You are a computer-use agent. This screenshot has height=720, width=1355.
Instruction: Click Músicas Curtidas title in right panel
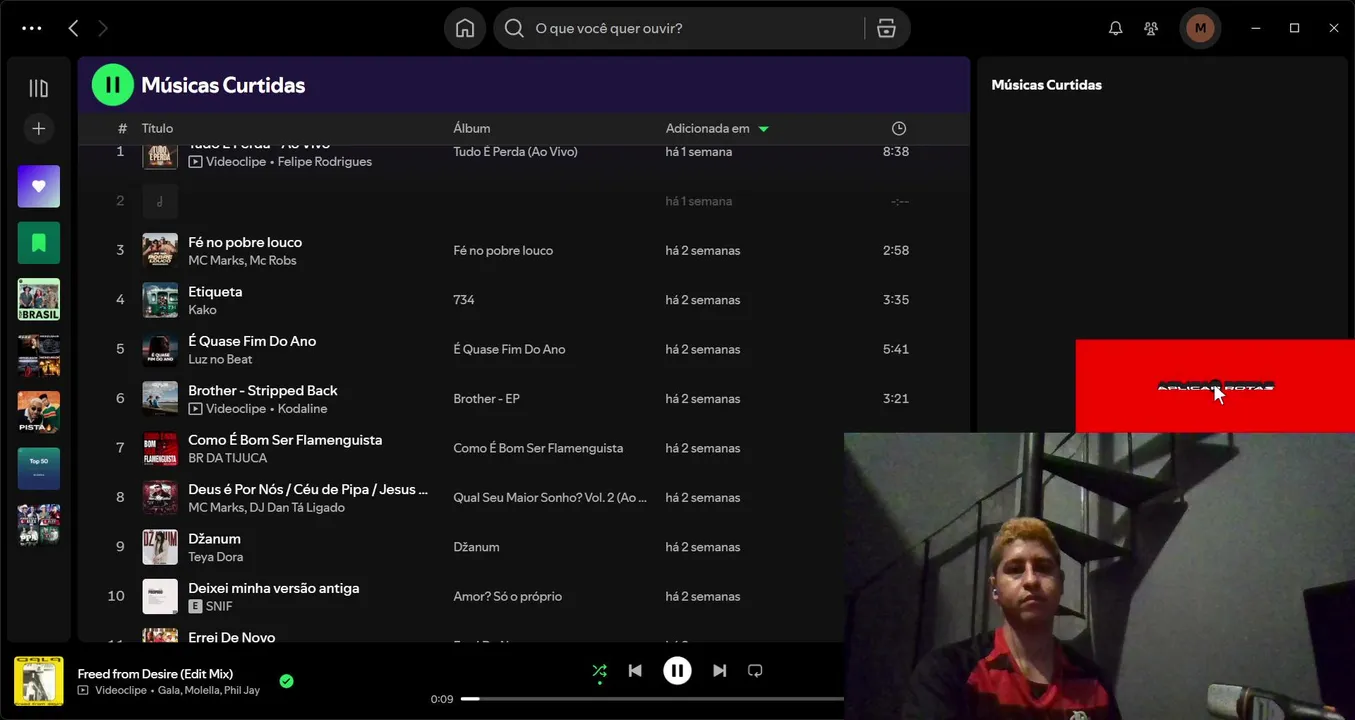click(x=1046, y=85)
